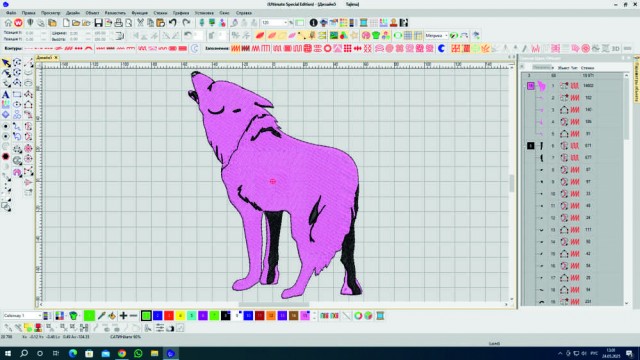The height and width of the screenshot is (360, 640).
Task: Select the Lettering text tool with the letter A
Action: point(6,95)
